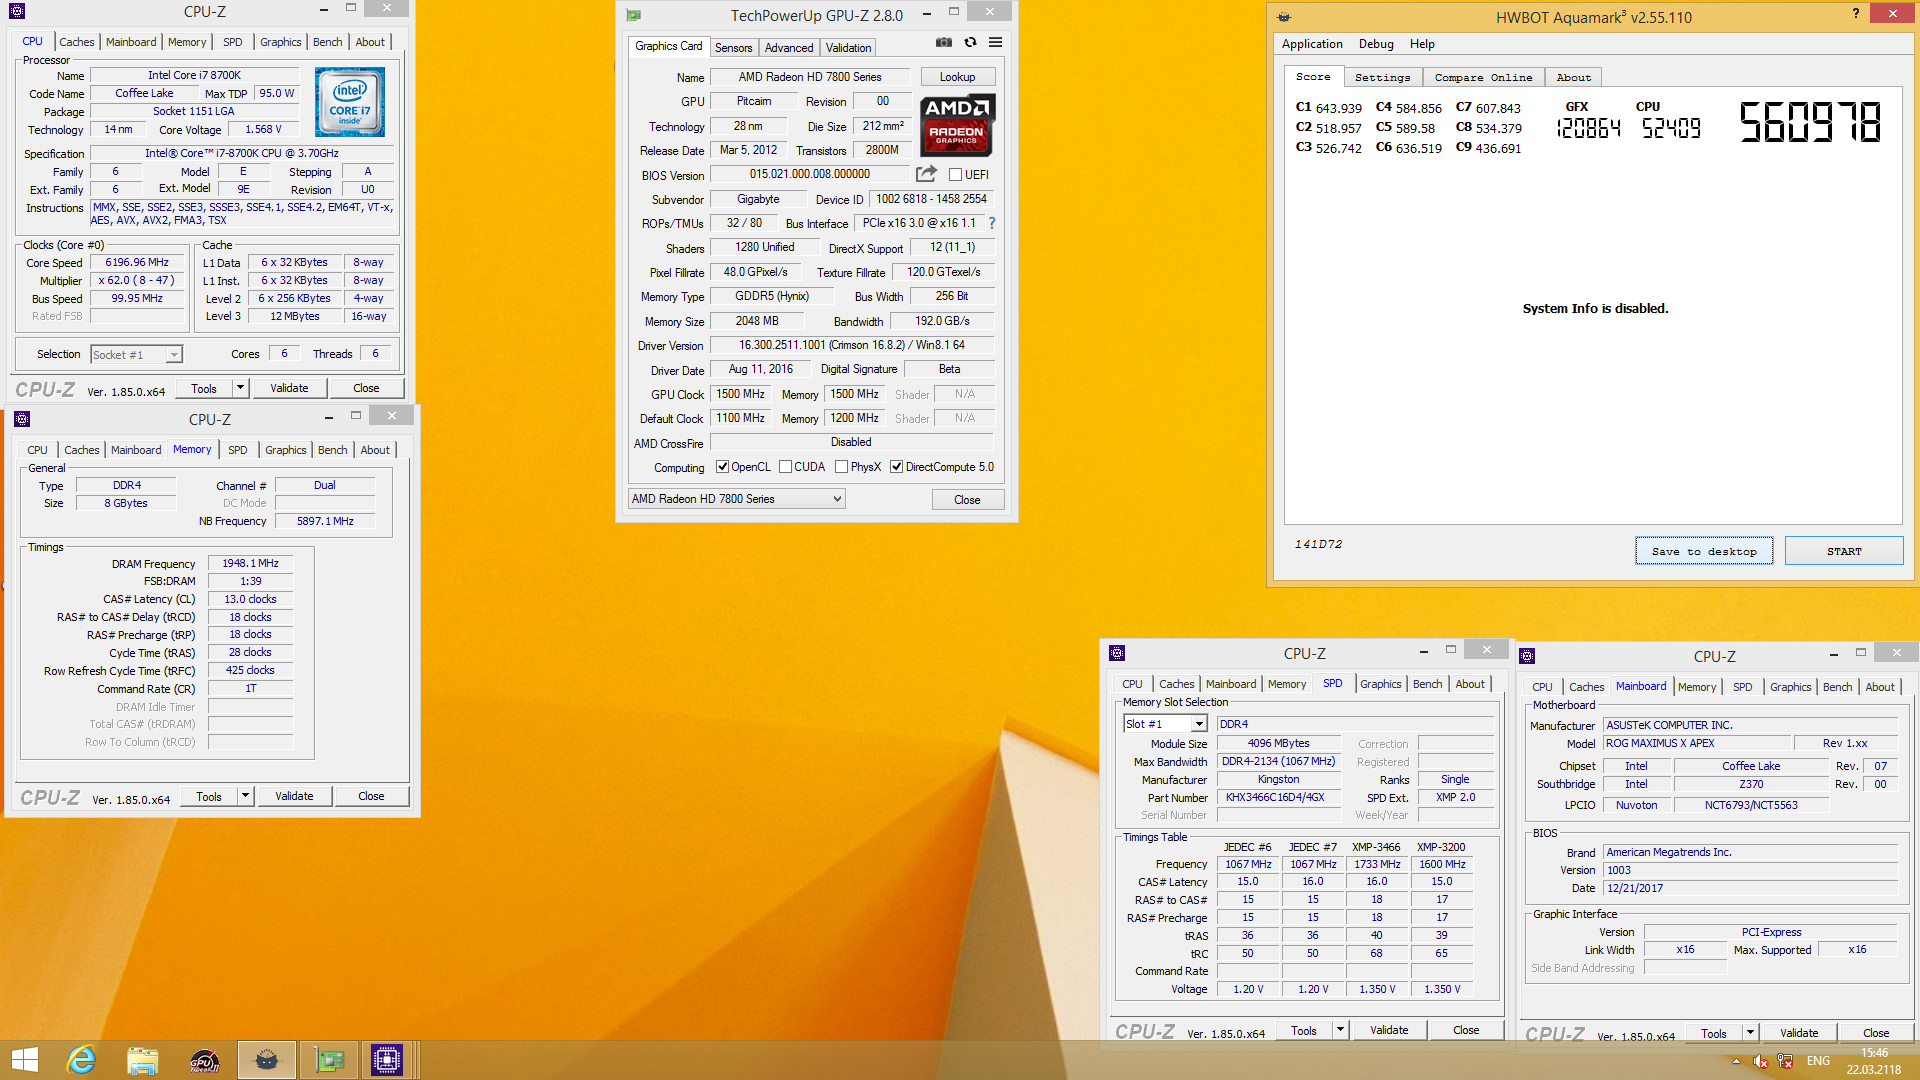1920x1080 pixels.
Task: Open the Socket #1 selection dropdown
Action: [x=136, y=355]
